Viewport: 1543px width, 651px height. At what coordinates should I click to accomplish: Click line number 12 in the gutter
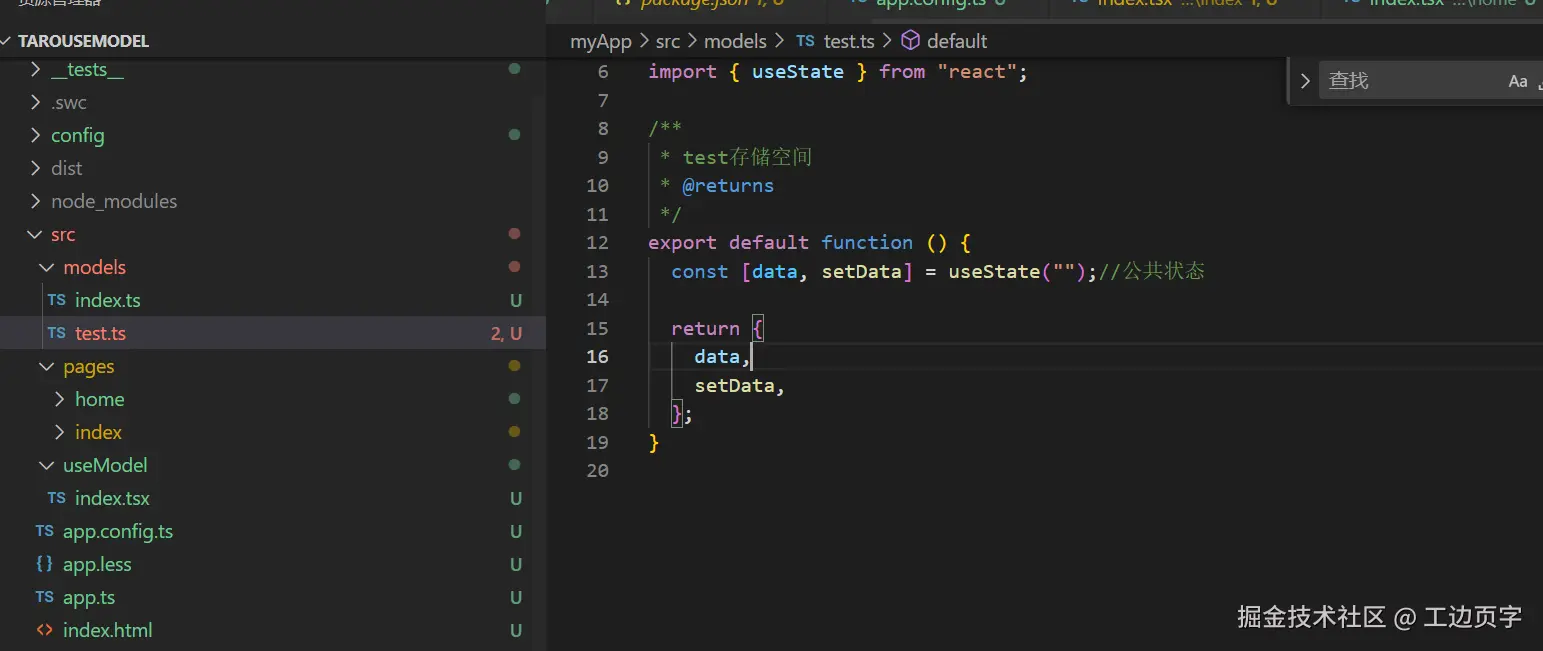(x=597, y=243)
